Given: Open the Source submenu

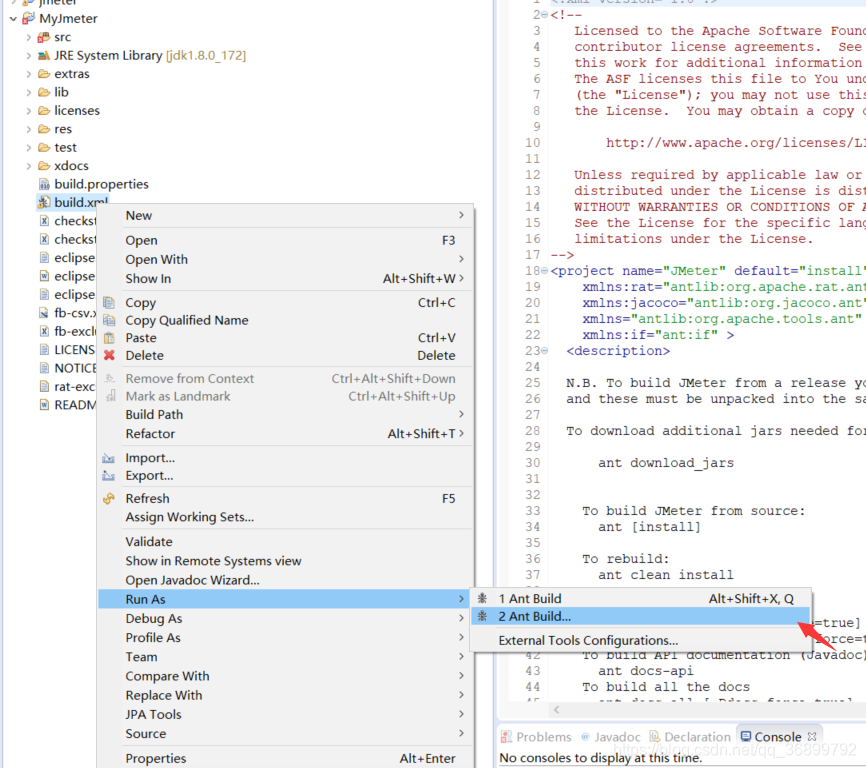Looking at the screenshot, I should 286,734.
